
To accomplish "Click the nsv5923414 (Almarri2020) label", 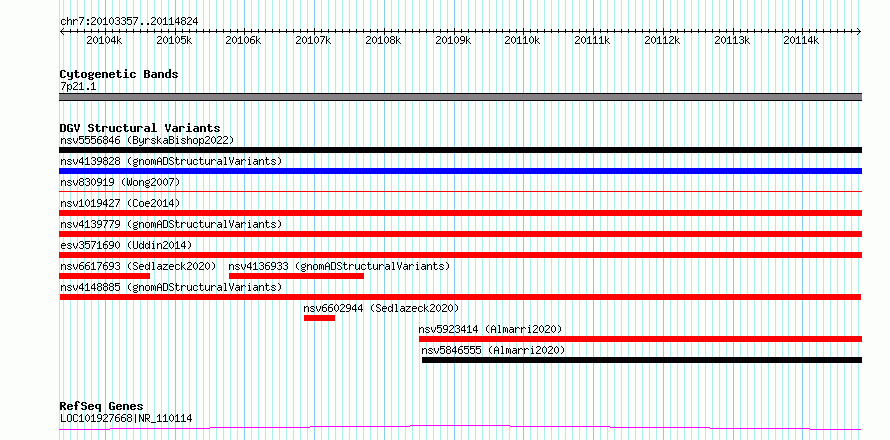I will pyautogui.click(x=490, y=329).
